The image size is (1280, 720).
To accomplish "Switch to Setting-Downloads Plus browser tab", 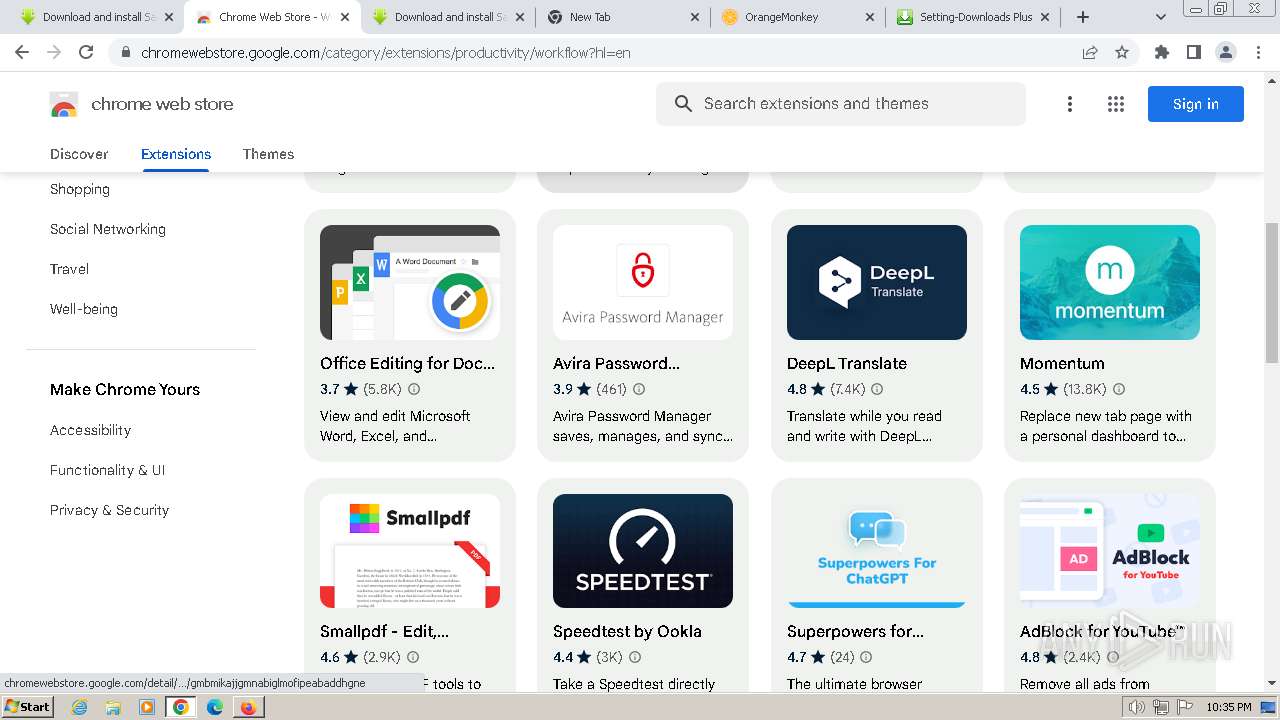I will coord(975,17).
